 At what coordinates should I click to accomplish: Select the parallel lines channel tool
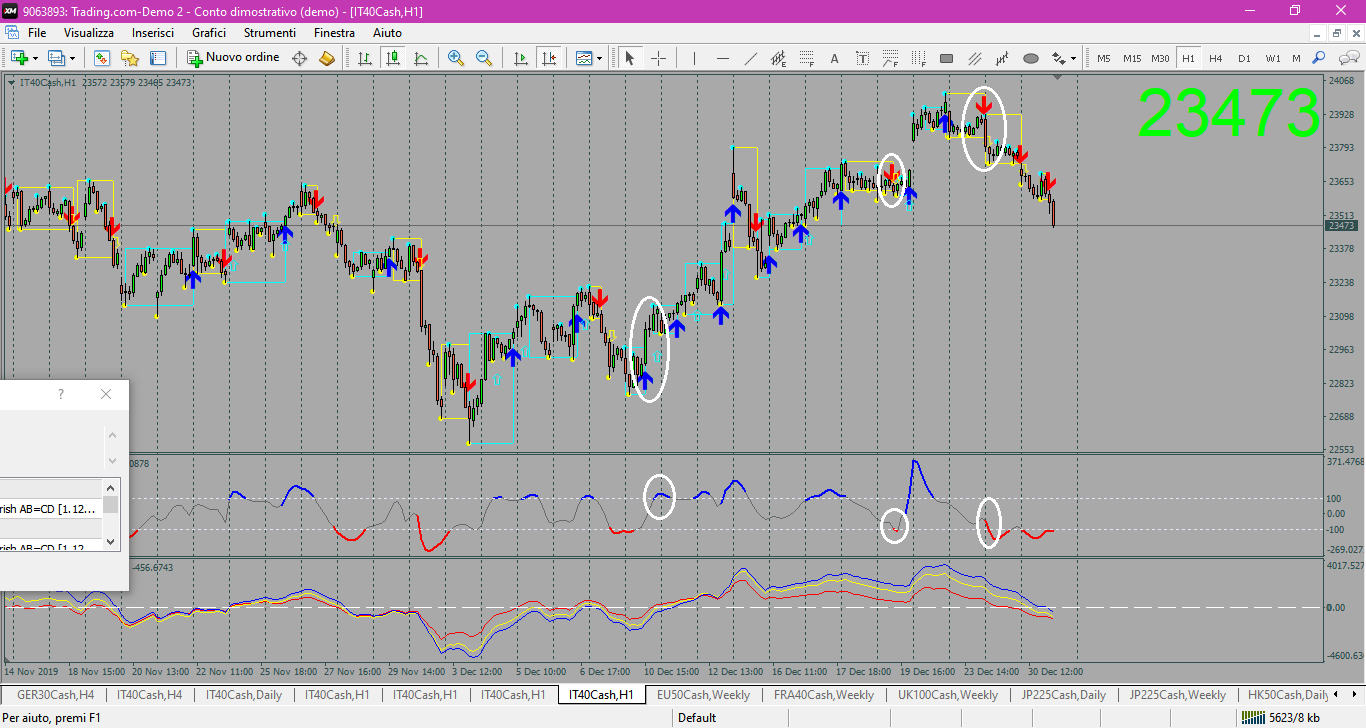tap(975, 58)
